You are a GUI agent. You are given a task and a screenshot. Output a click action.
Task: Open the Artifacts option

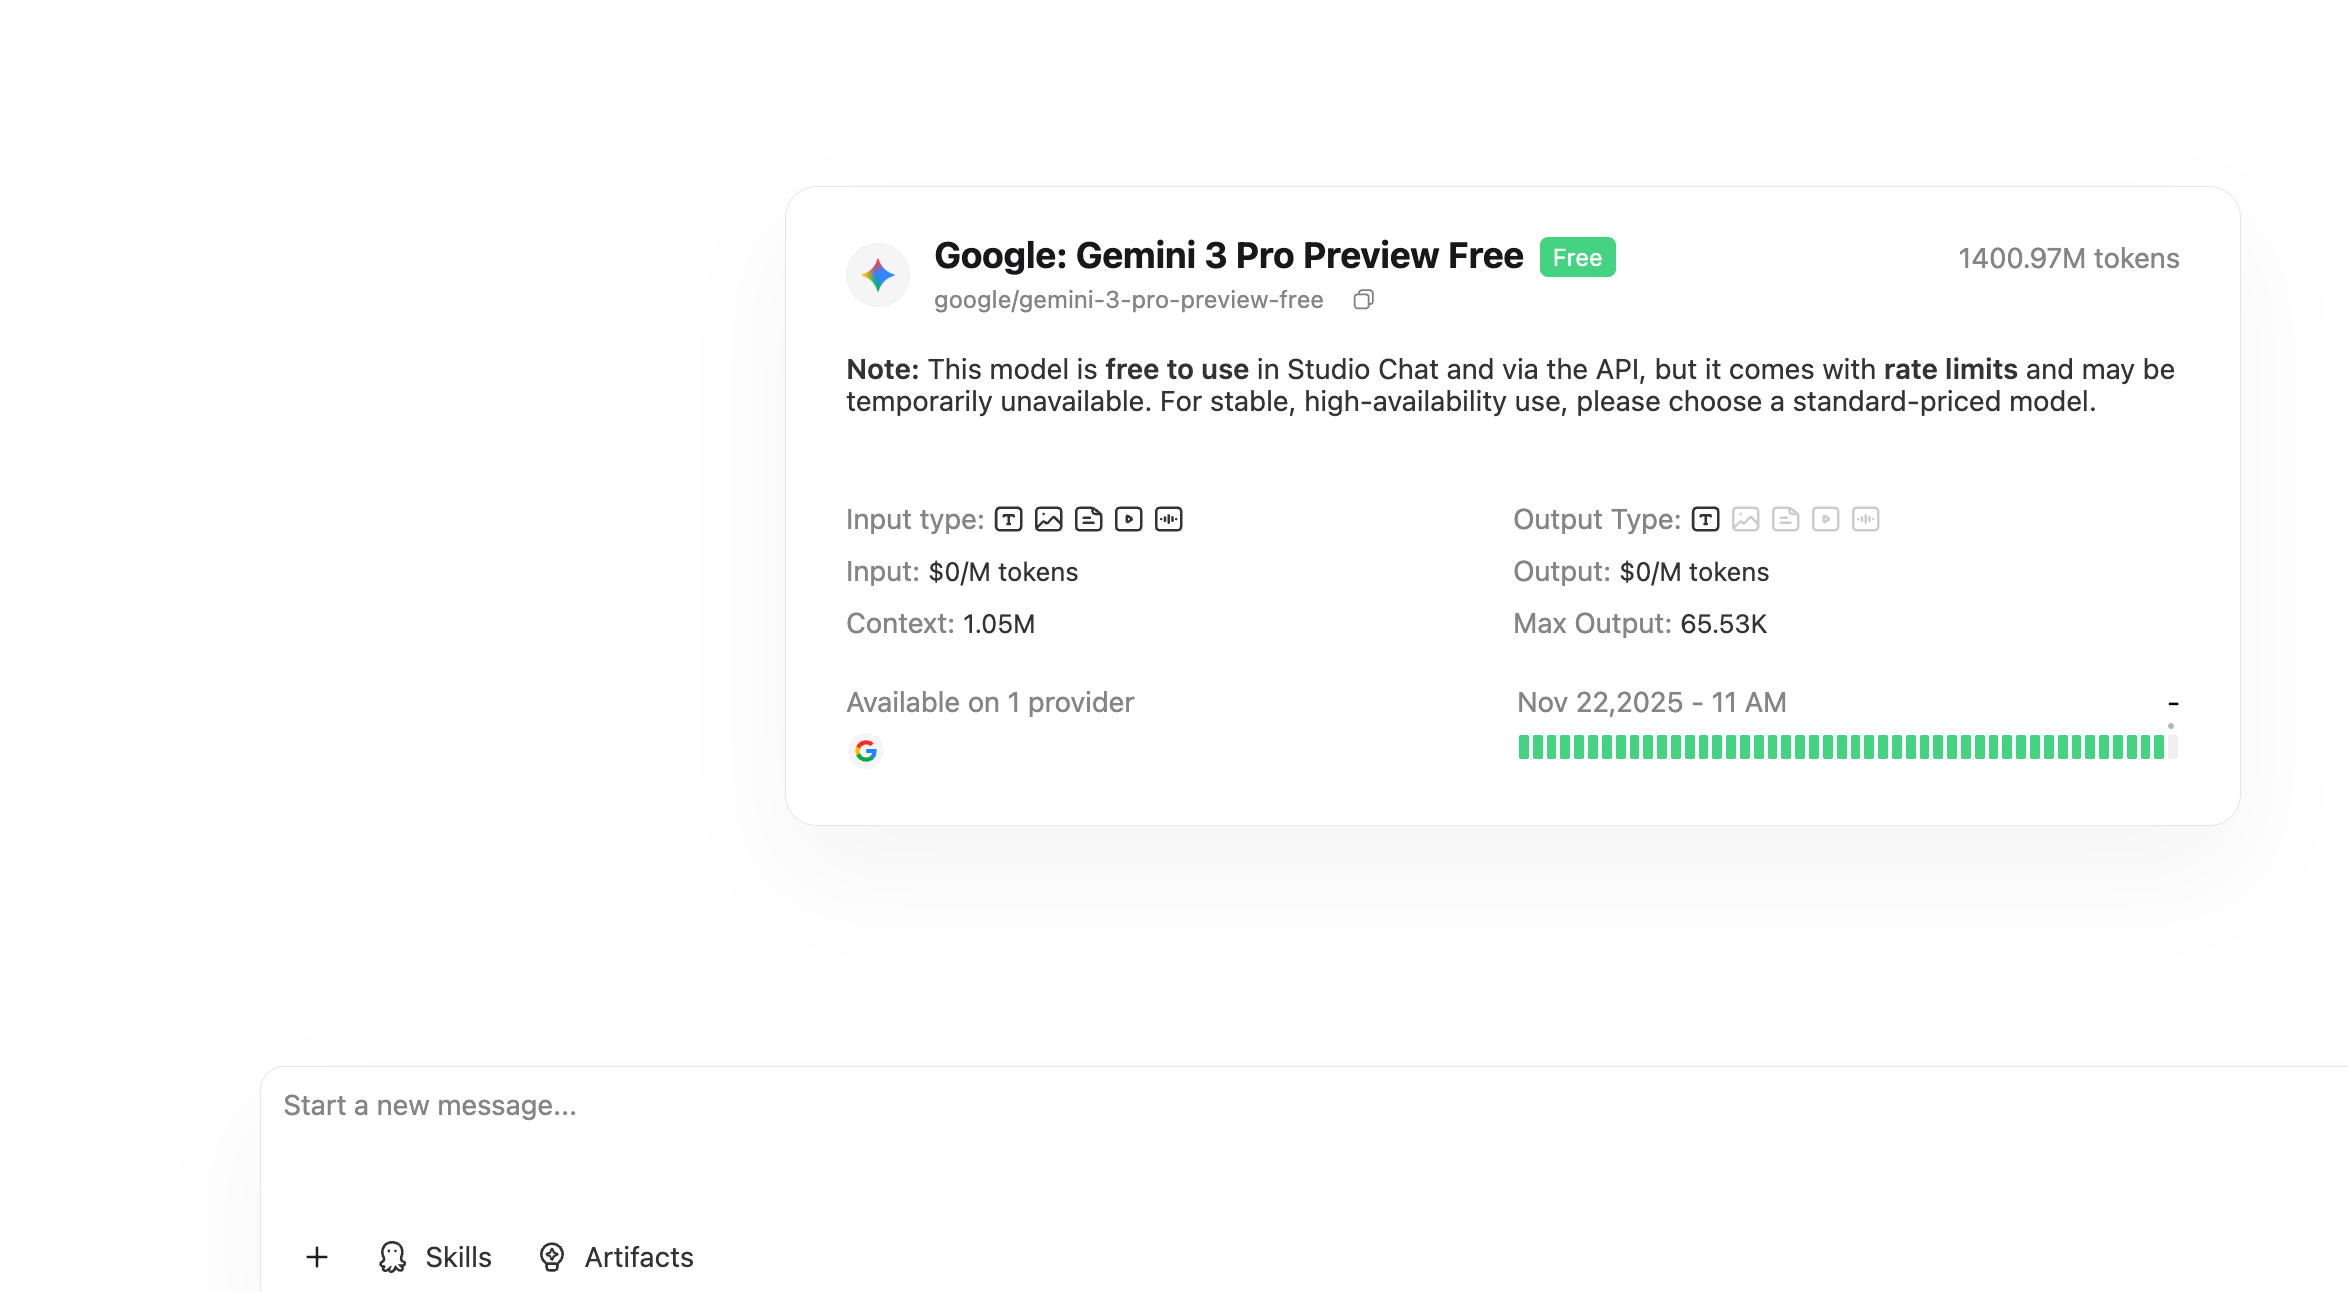[617, 1257]
